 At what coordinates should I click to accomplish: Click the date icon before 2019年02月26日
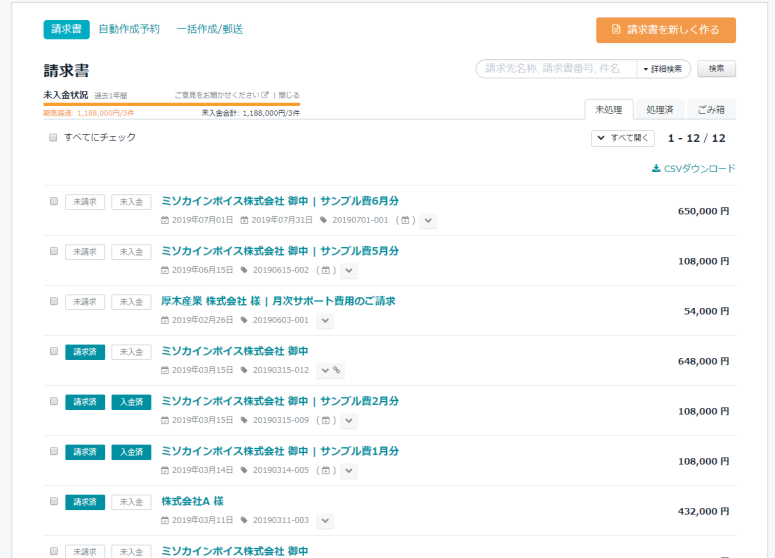pos(165,320)
